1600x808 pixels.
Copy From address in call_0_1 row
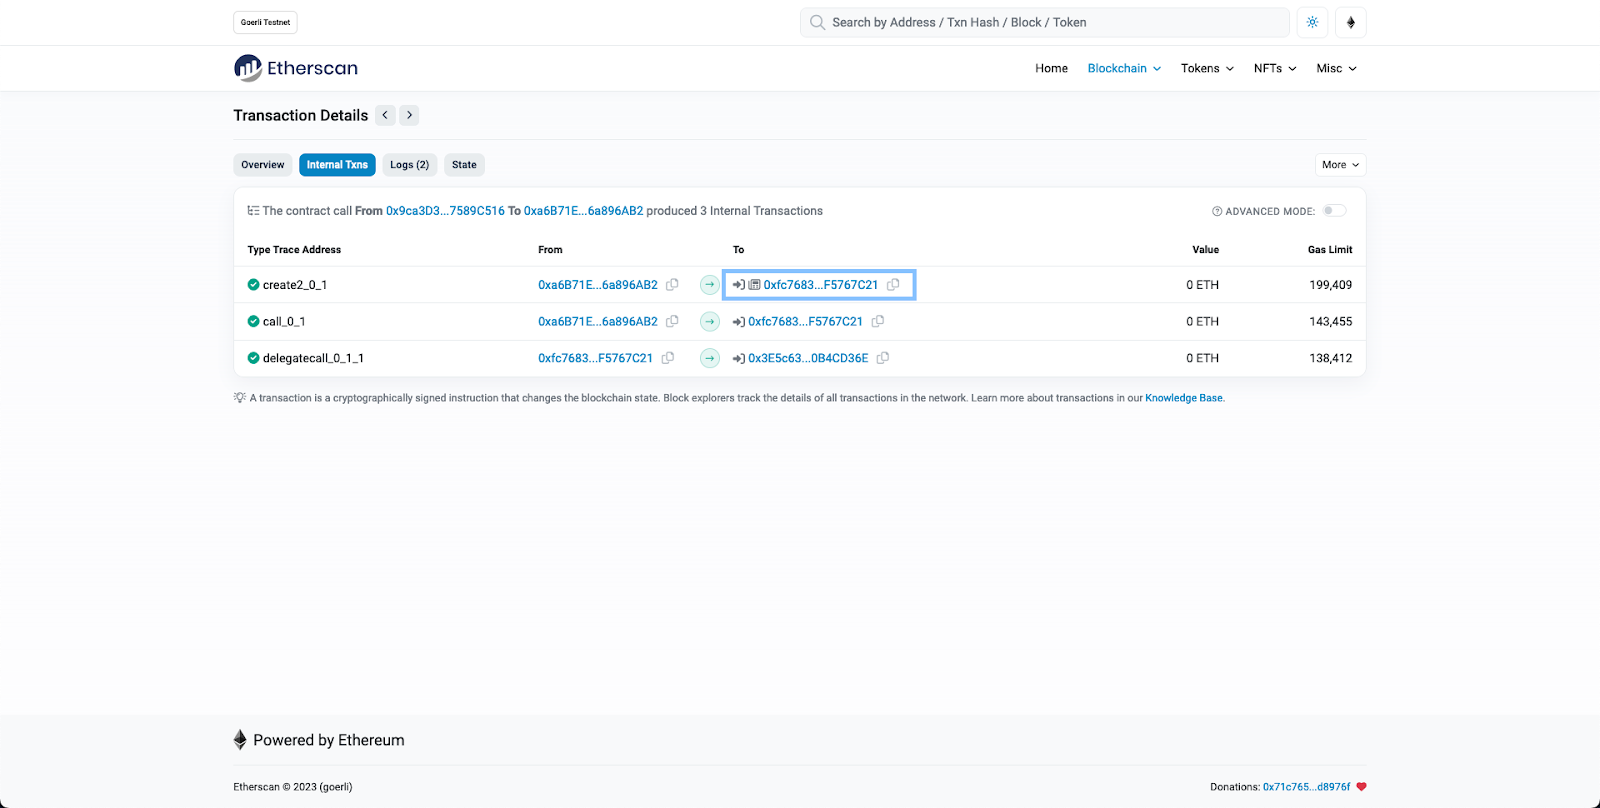pyautogui.click(x=672, y=321)
